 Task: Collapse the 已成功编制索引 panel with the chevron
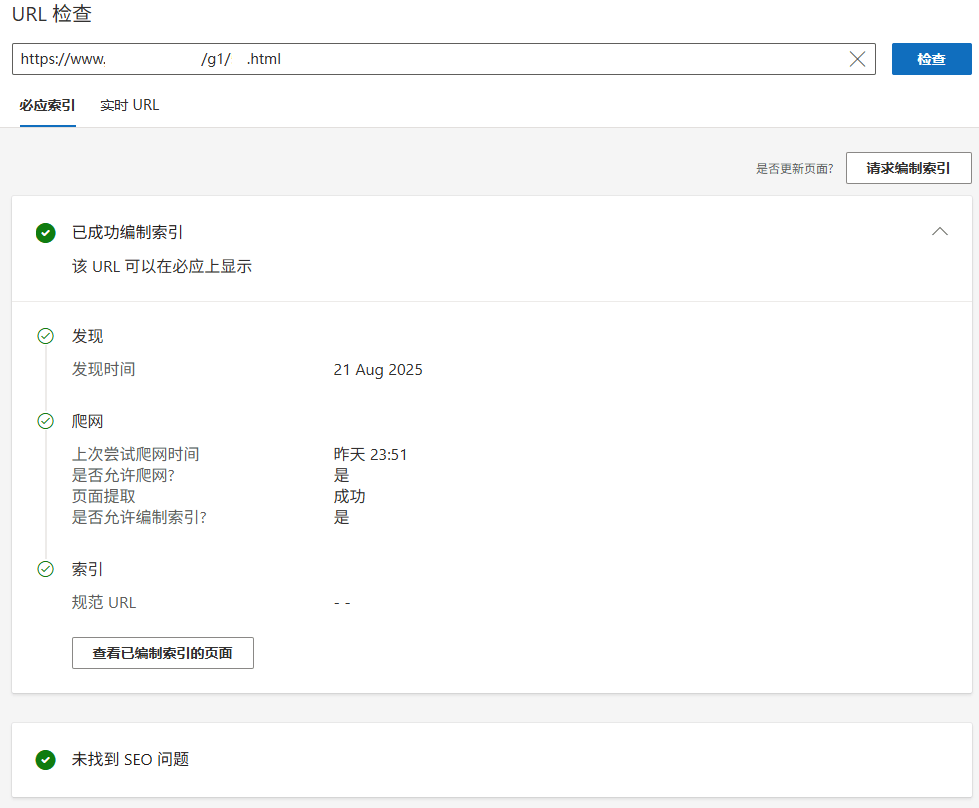[x=939, y=231]
